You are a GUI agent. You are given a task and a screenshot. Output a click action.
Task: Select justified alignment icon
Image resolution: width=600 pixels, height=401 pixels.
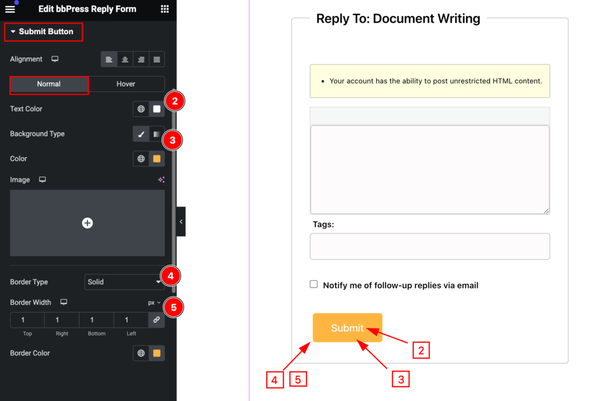(x=157, y=59)
